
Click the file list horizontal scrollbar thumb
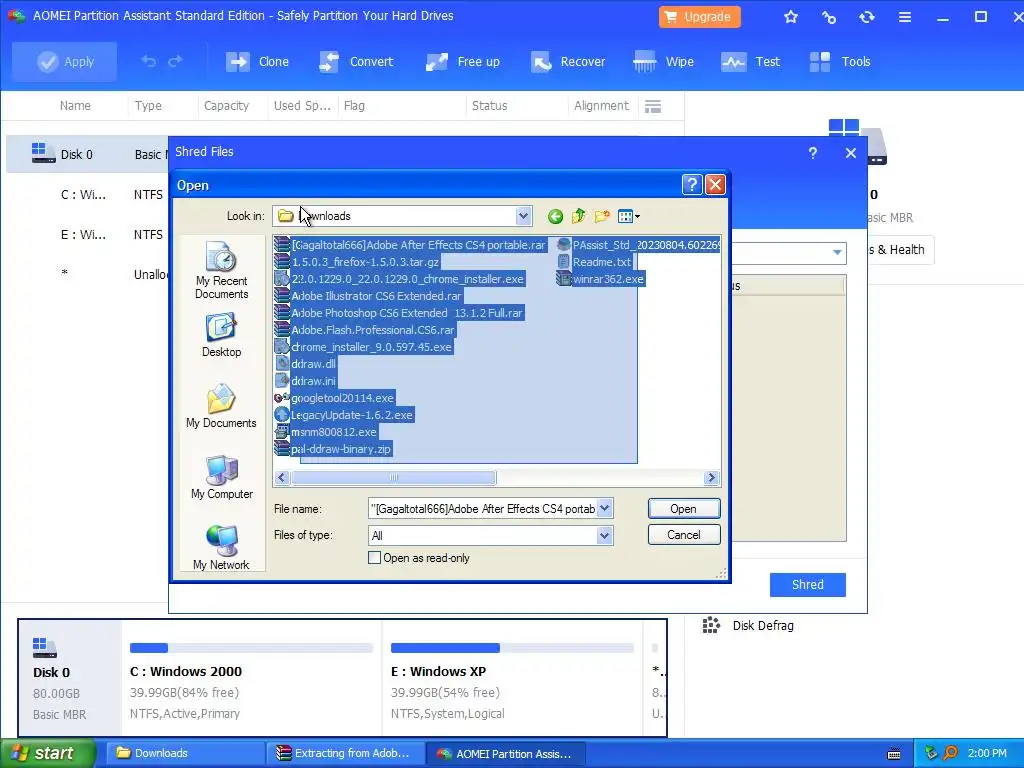[x=394, y=478]
